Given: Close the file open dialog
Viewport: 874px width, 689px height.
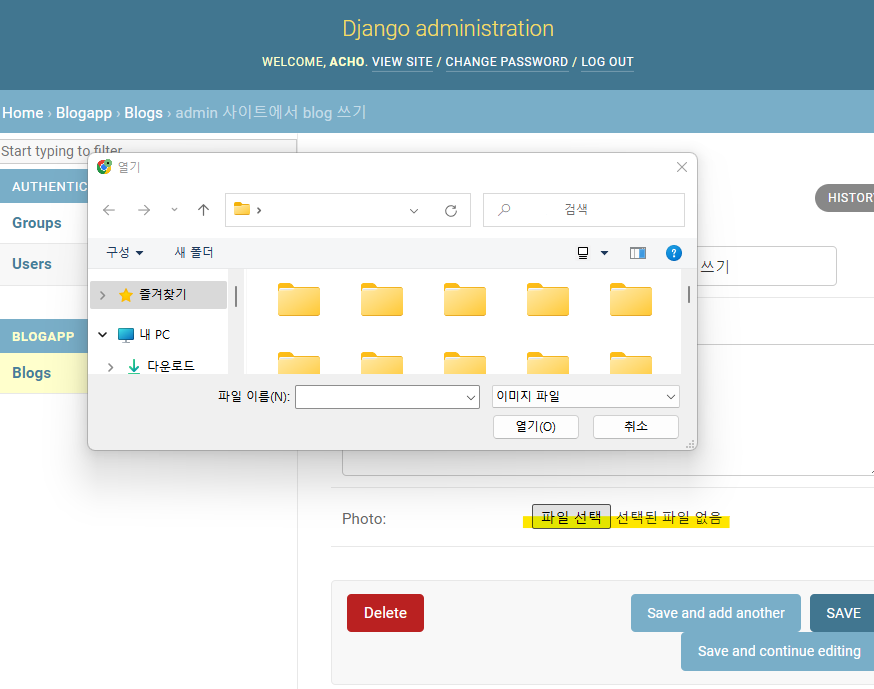Looking at the screenshot, I should coord(682,167).
